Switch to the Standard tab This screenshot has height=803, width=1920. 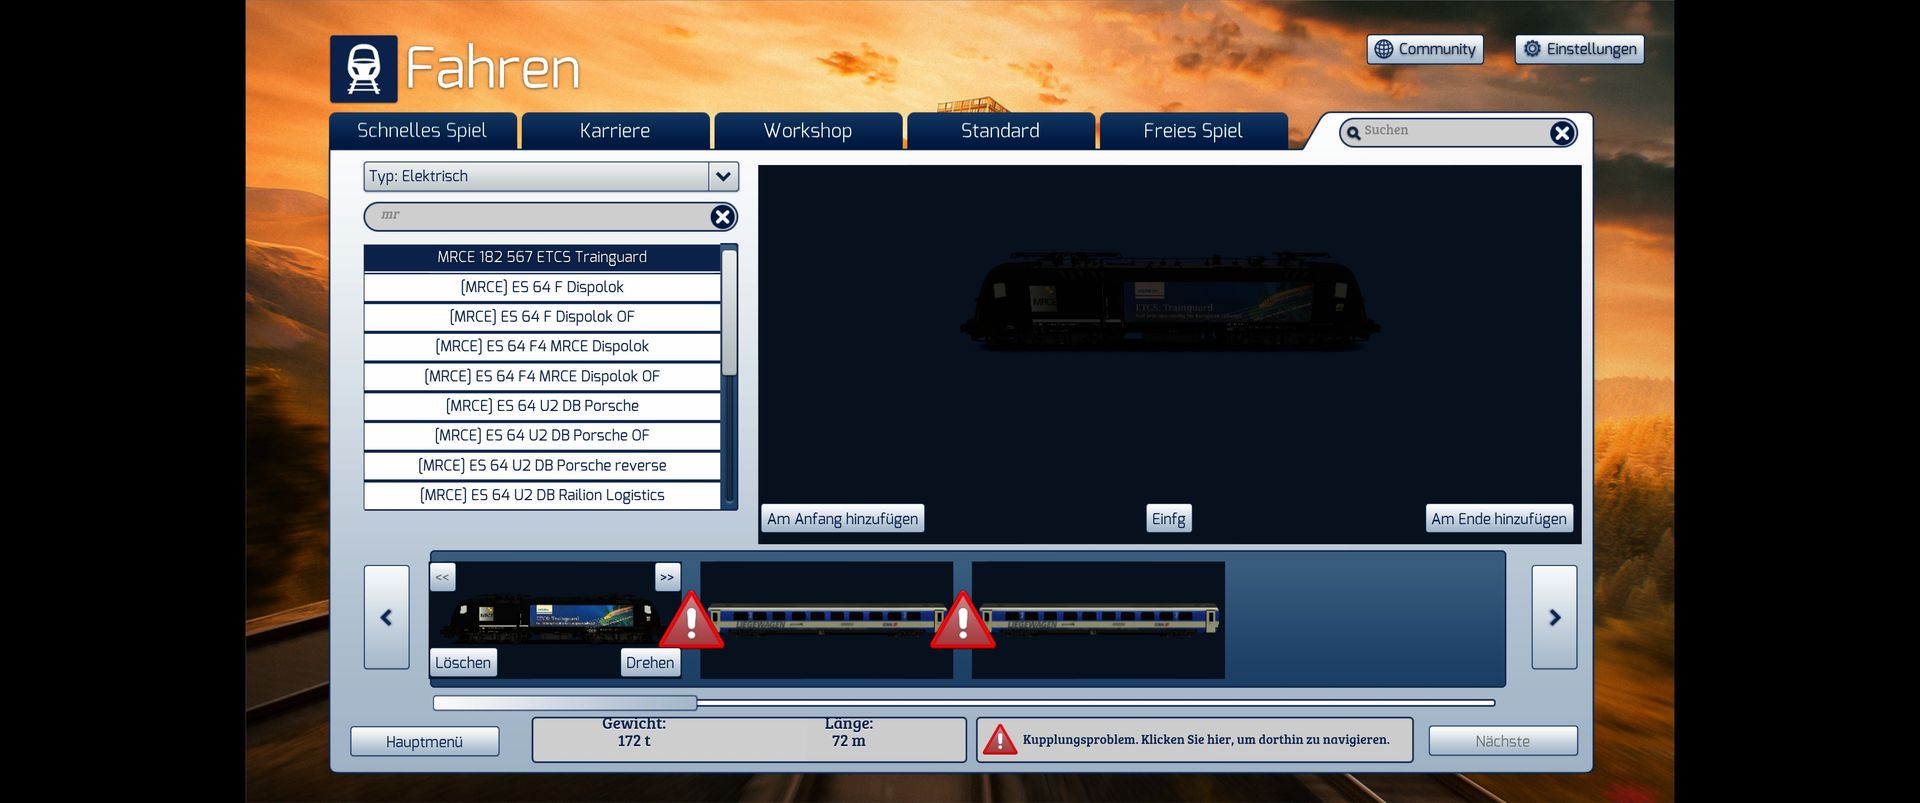tap(1000, 131)
